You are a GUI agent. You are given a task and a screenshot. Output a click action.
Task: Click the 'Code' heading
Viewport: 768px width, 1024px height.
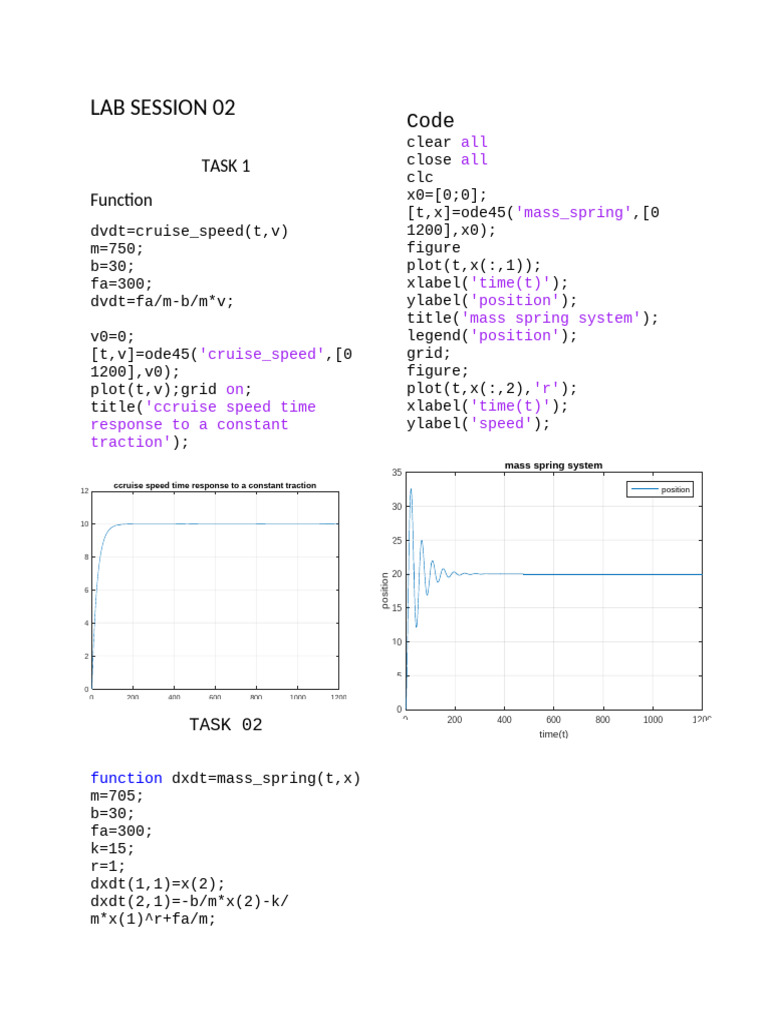430,121
